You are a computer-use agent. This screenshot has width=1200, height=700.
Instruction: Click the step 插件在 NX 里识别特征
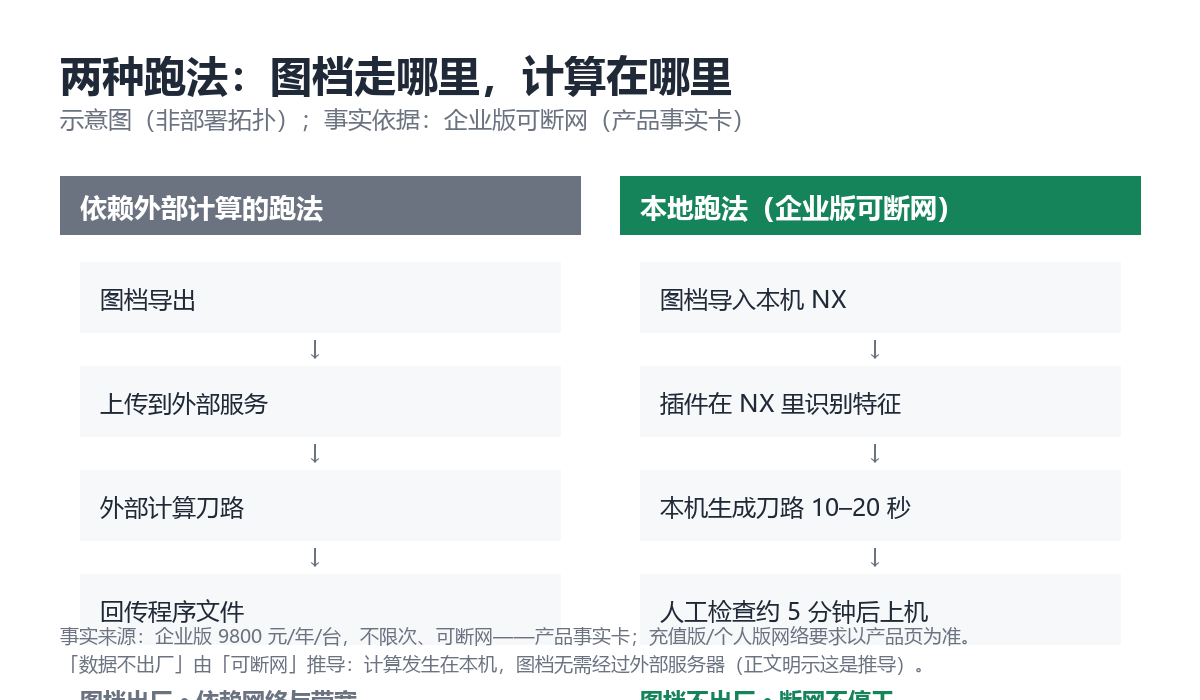click(x=880, y=402)
